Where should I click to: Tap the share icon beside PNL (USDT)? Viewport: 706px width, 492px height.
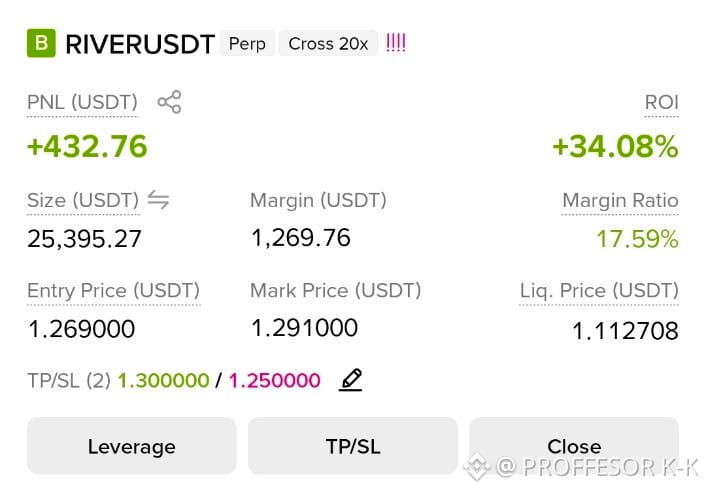[169, 102]
